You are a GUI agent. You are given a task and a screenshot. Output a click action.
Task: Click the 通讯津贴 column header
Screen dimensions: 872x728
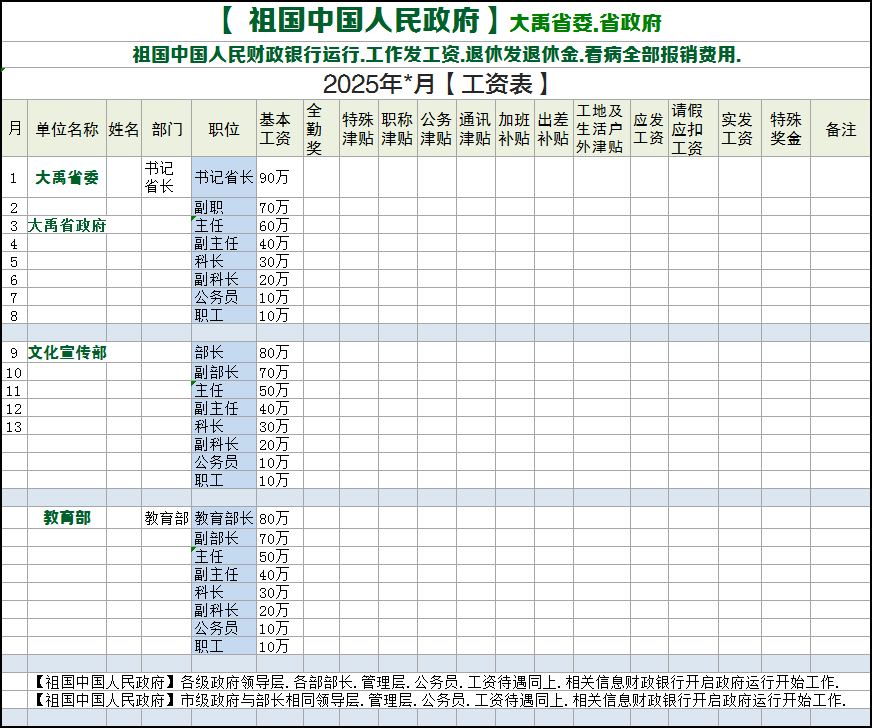point(475,129)
